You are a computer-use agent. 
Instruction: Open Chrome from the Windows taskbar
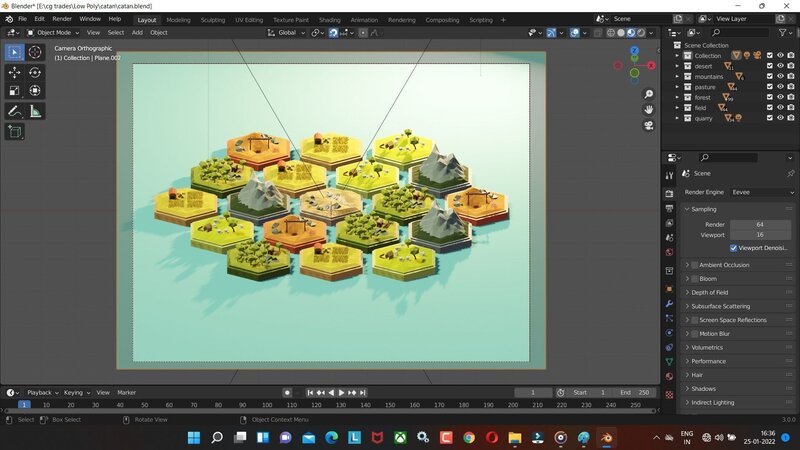pos(469,438)
